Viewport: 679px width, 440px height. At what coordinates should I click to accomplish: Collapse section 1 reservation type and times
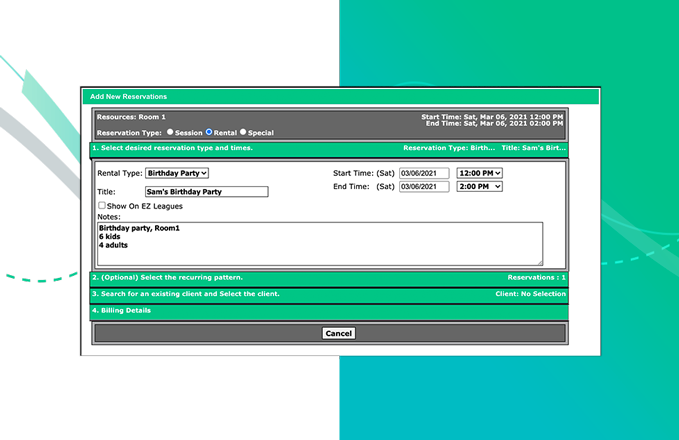pyautogui.click(x=172, y=148)
